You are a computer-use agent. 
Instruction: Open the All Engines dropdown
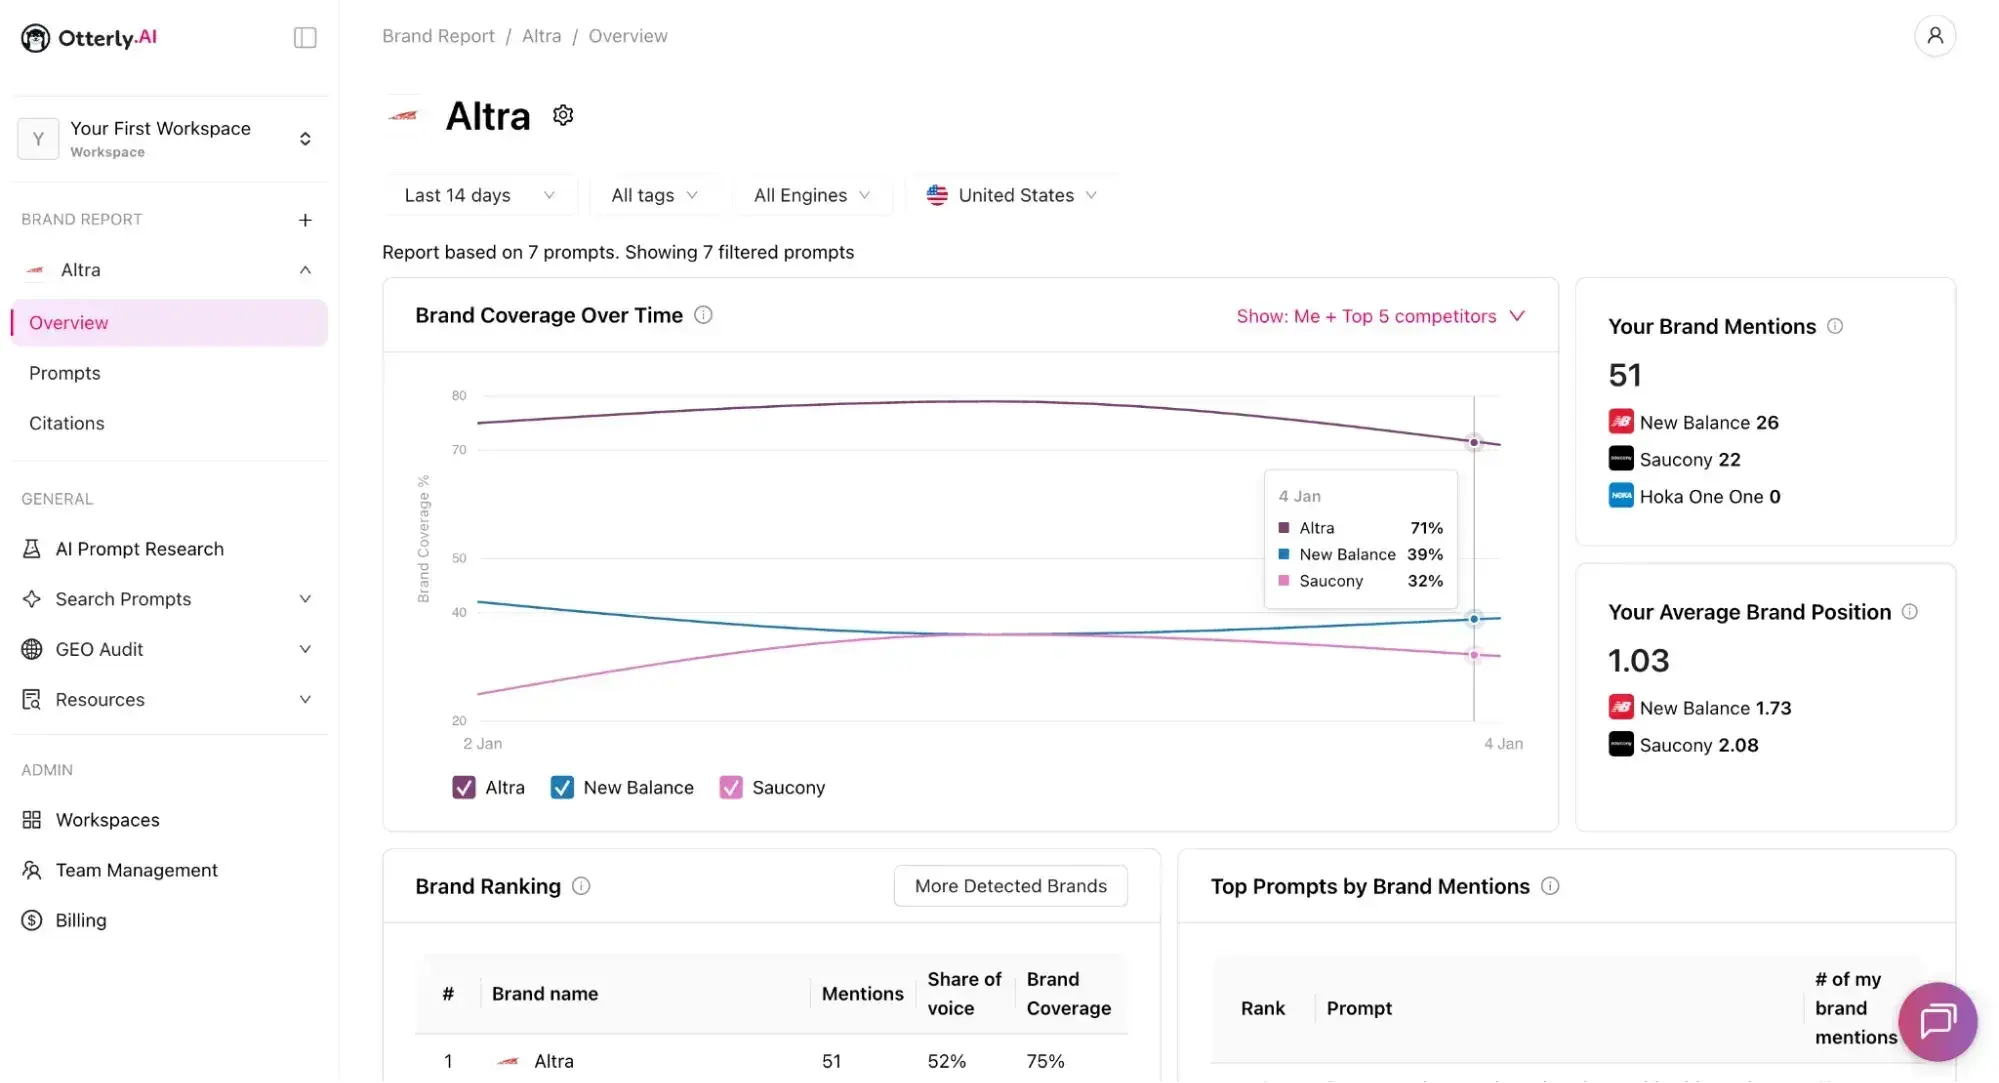point(813,195)
